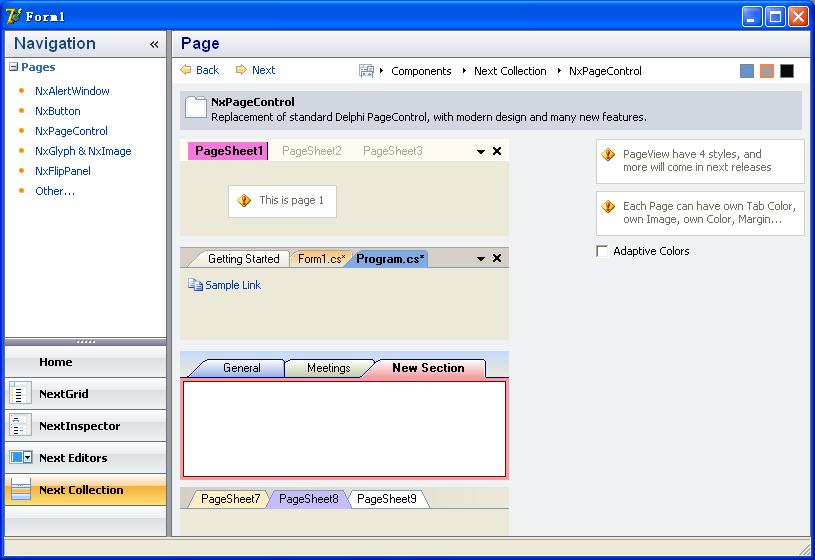The image size is (815, 560).
Task: Open NxAlertWindow page in navigation
Action: 72,91
